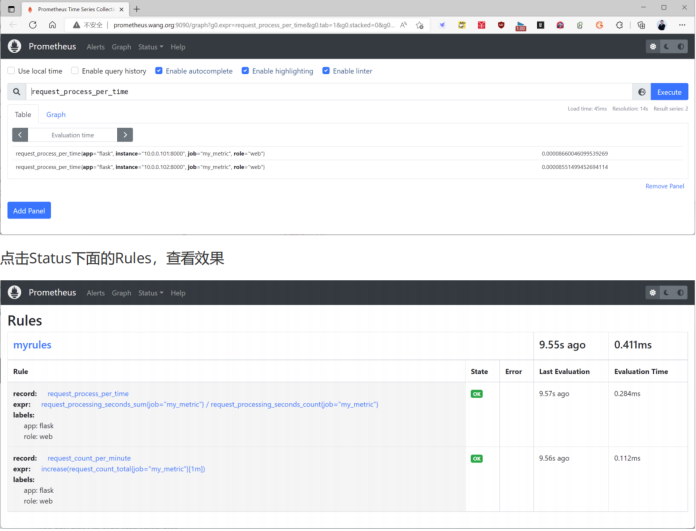
Task: Click the 0.411ms evaluation time value
Action: (633, 345)
